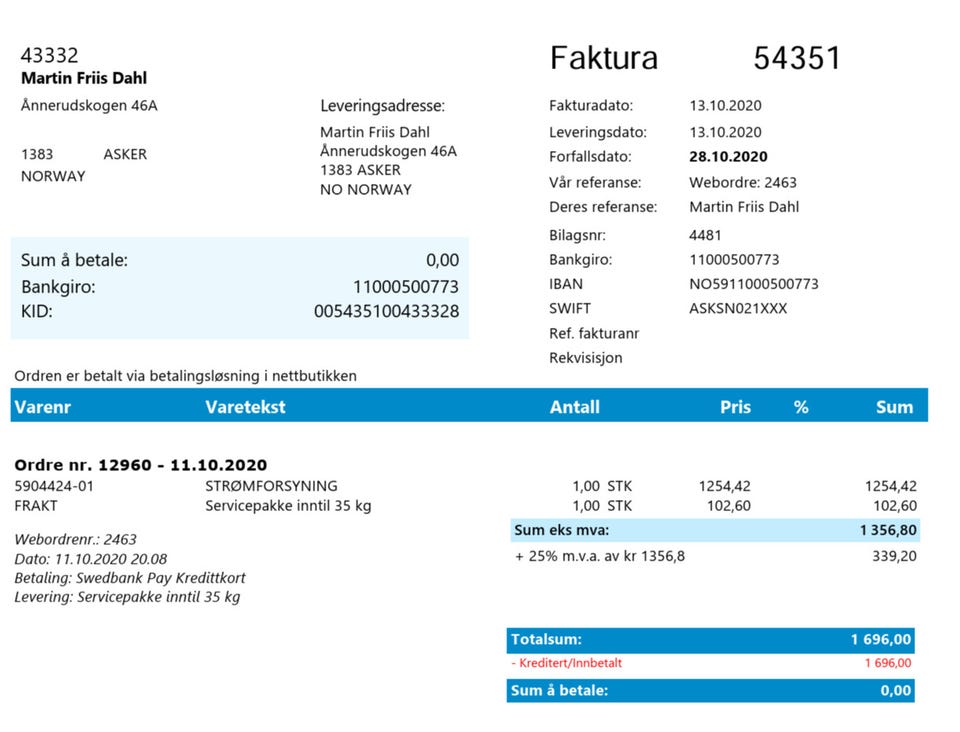The image size is (960, 732).
Task: Click the due date 28.10.2020
Action: 728,157
